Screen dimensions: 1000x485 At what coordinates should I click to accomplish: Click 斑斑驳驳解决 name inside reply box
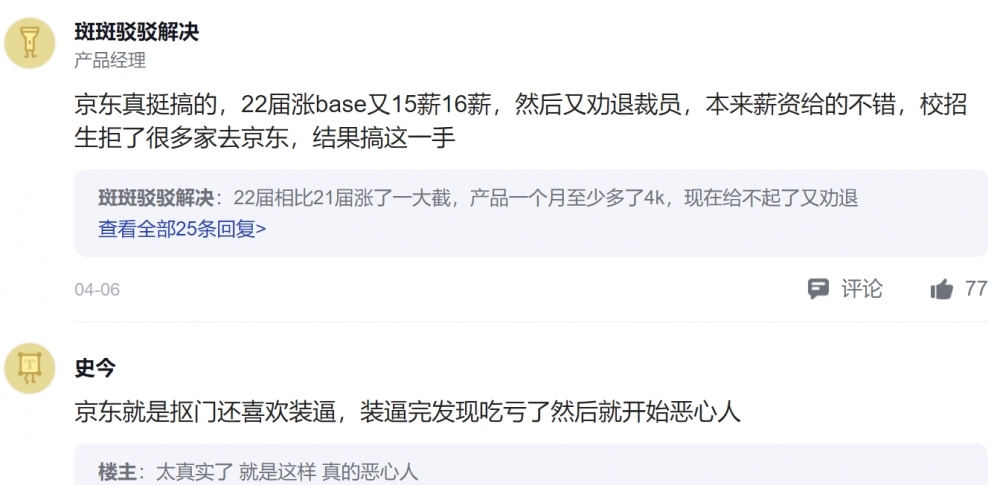[156, 198]
